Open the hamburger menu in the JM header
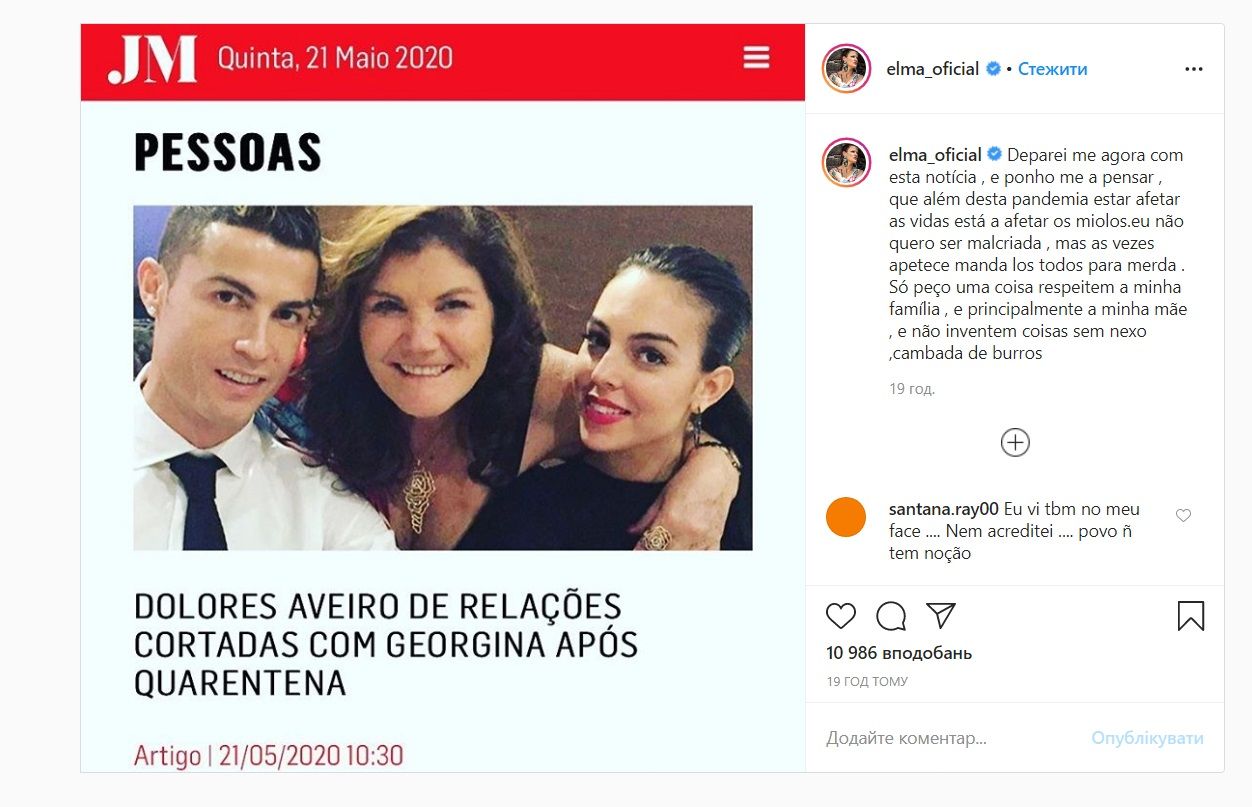 (757, 57)
